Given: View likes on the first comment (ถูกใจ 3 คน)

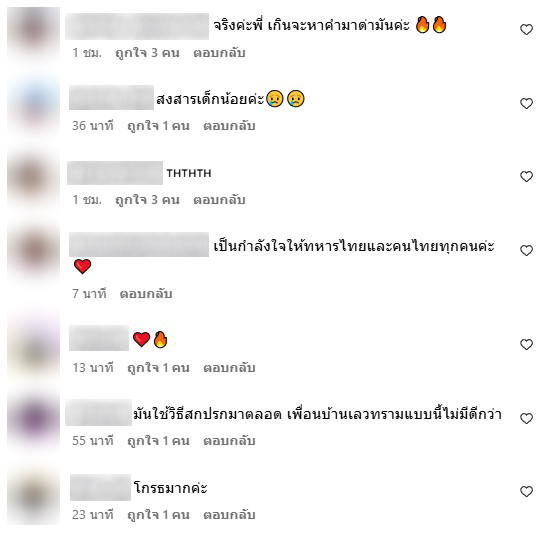Looking at the screenshot, I should pyautogui.click(x=147, y=53).
